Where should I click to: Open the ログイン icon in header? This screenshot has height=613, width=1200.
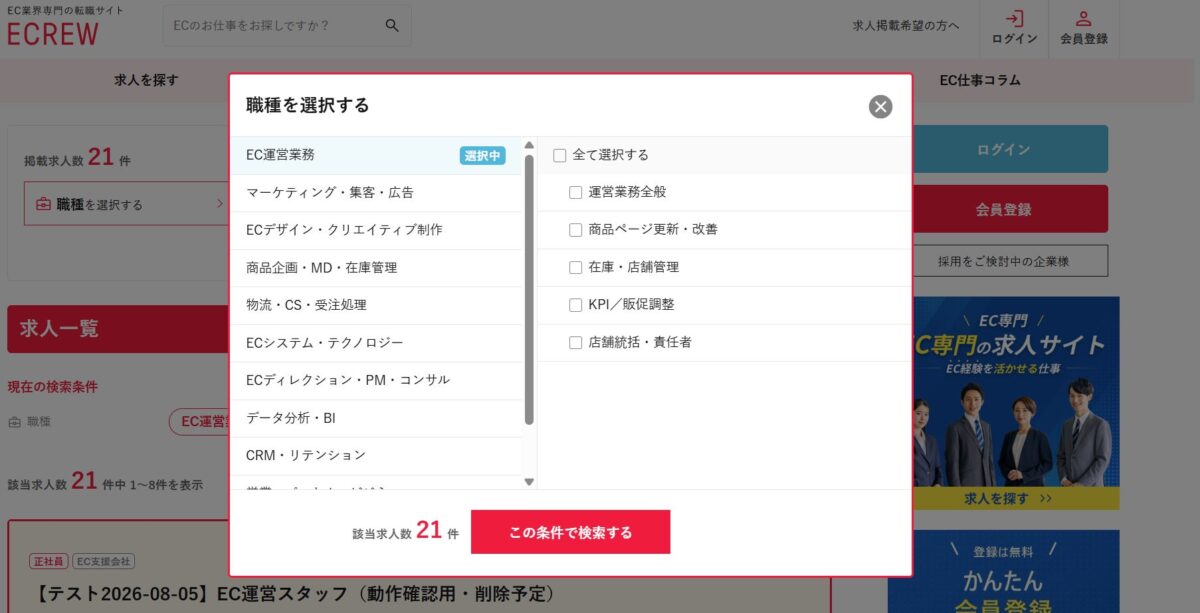pos(1014,28)
